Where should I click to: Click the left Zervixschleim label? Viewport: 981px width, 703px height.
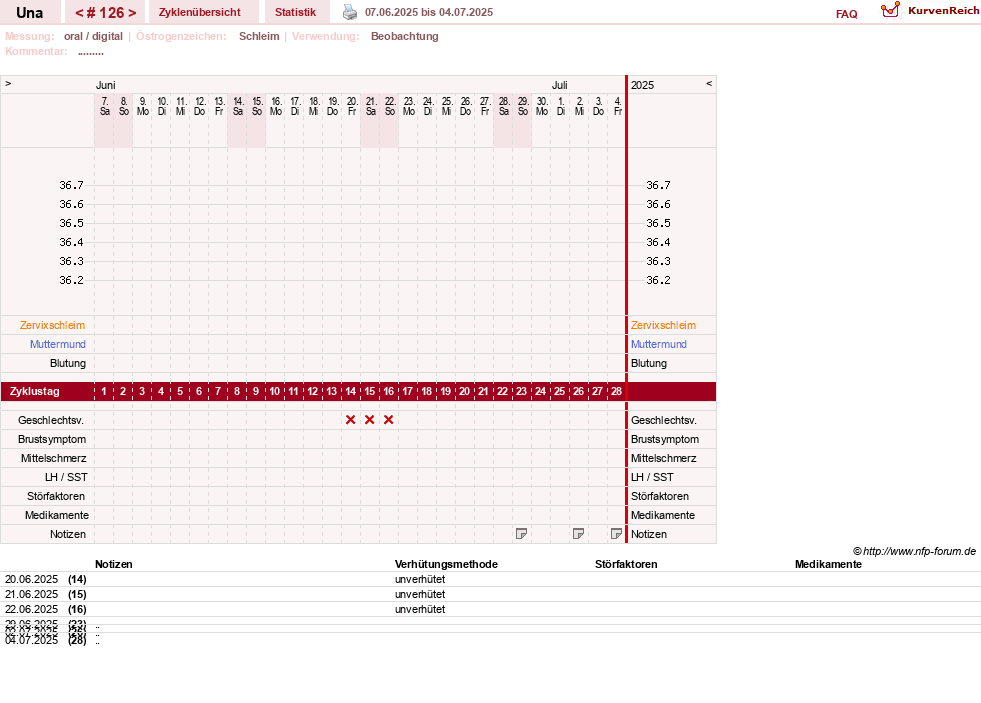[x=53, y=325]
